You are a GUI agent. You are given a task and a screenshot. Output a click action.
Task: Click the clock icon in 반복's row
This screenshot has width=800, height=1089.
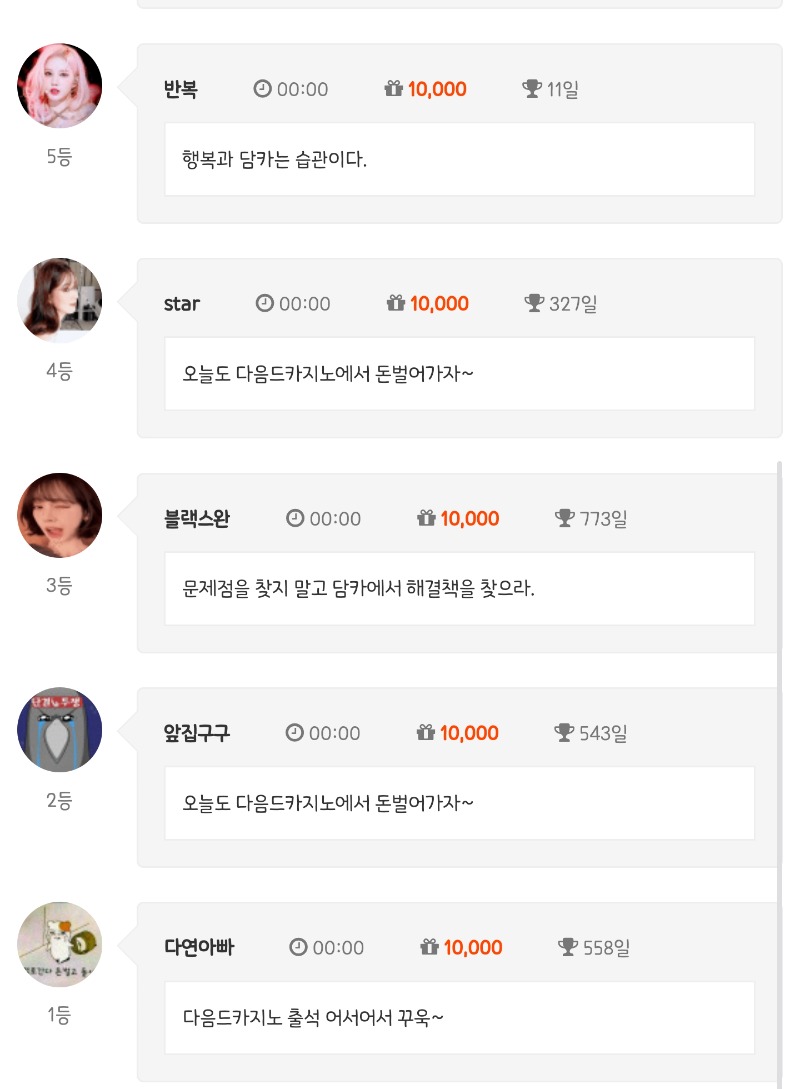click(x=262, y=89)
